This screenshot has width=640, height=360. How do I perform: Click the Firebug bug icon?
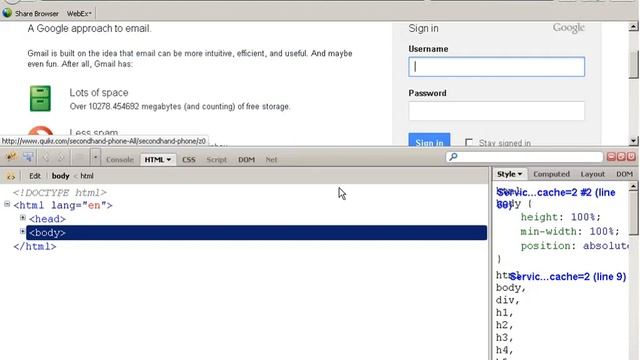click(11, 157)
